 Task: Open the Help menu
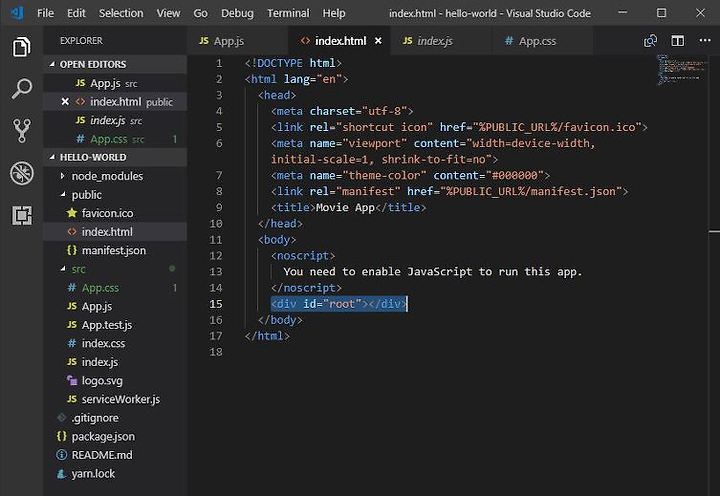tap(334, 13)
